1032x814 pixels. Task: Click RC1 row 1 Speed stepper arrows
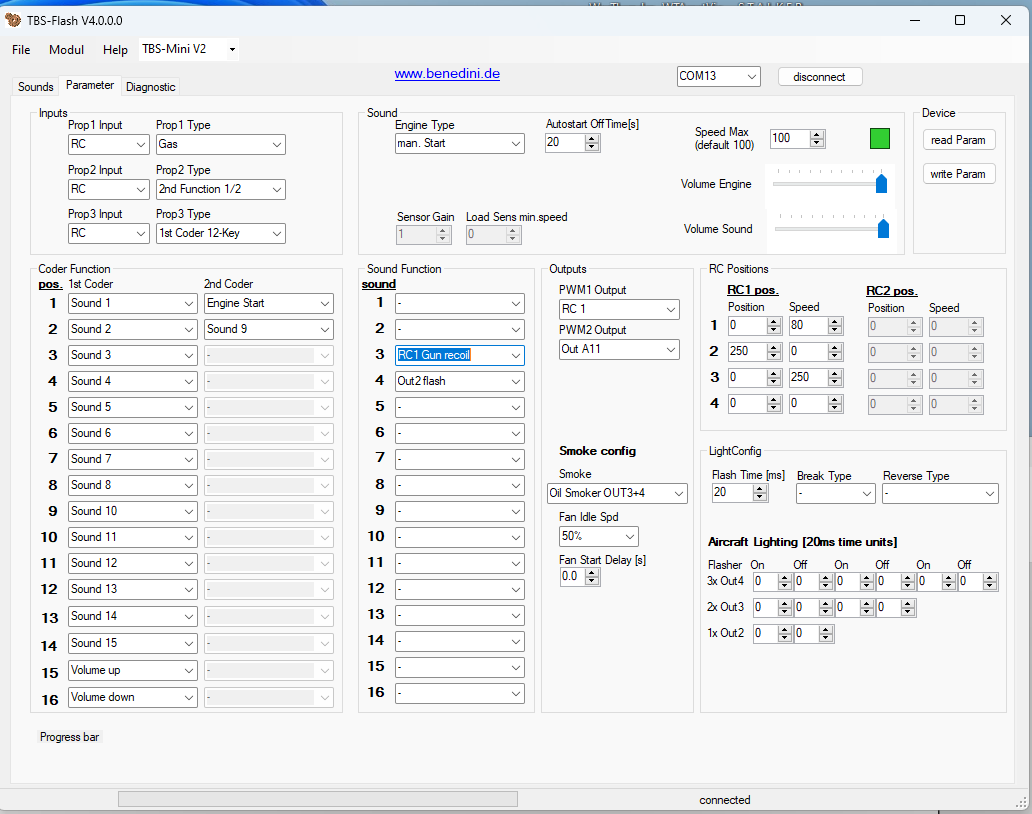coord(835,326)
